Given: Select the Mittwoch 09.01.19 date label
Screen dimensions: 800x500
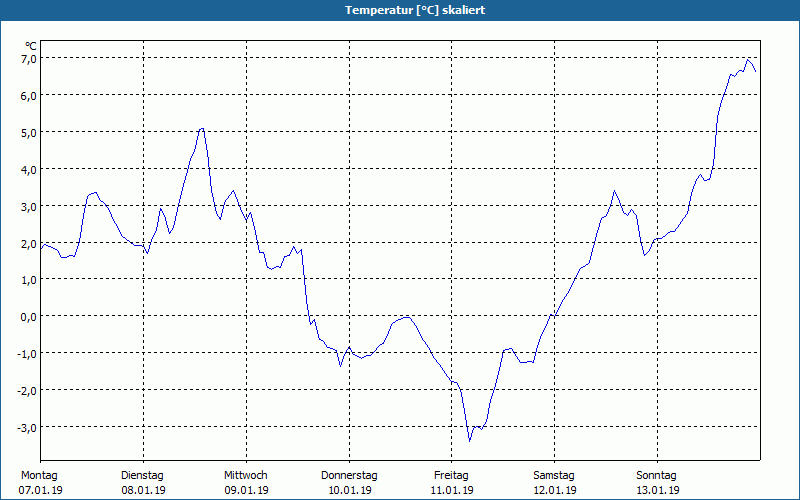Looking at the screenshot, I should click(x=246, y=483).
